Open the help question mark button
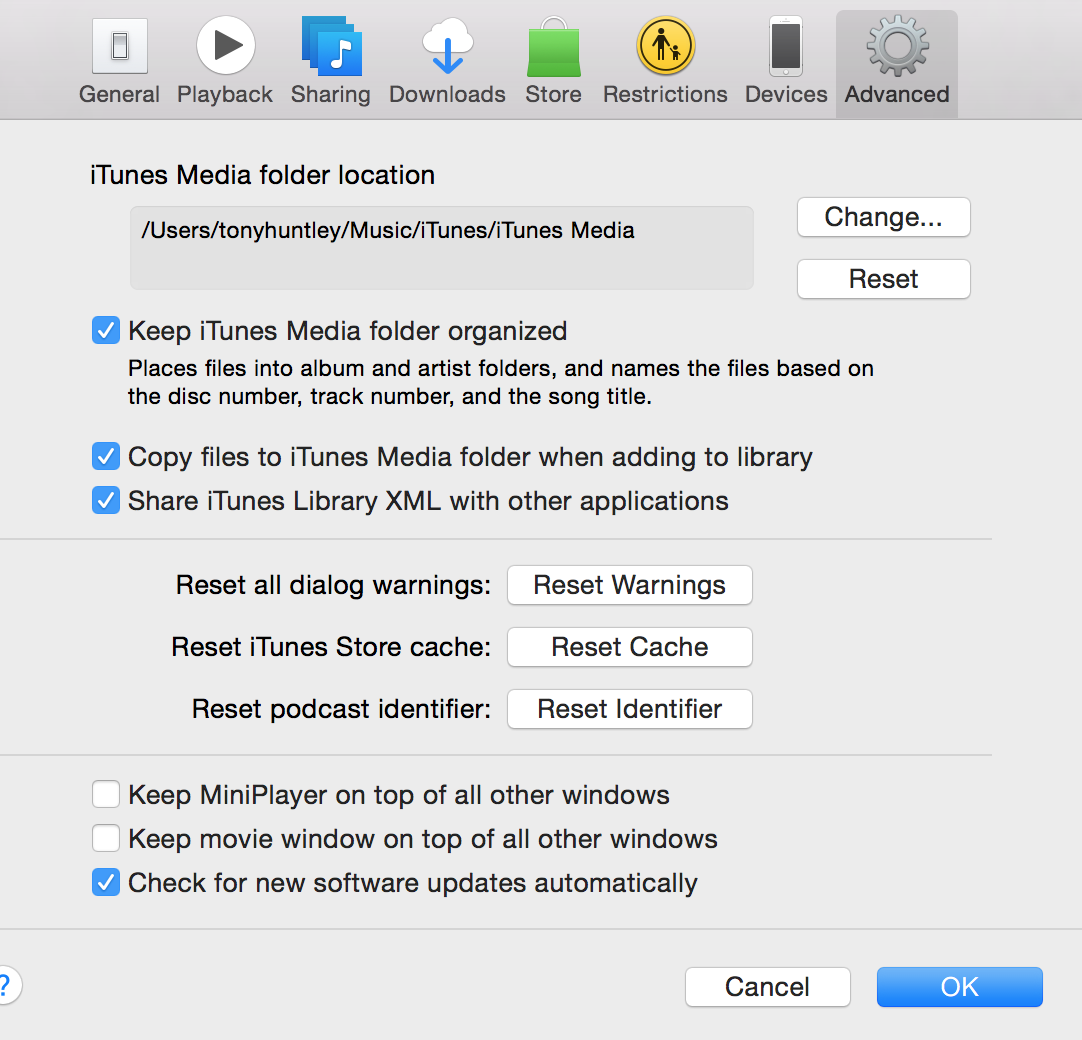The width and height of the screenshot is (1082, 1040). click(x=6, y=985)
